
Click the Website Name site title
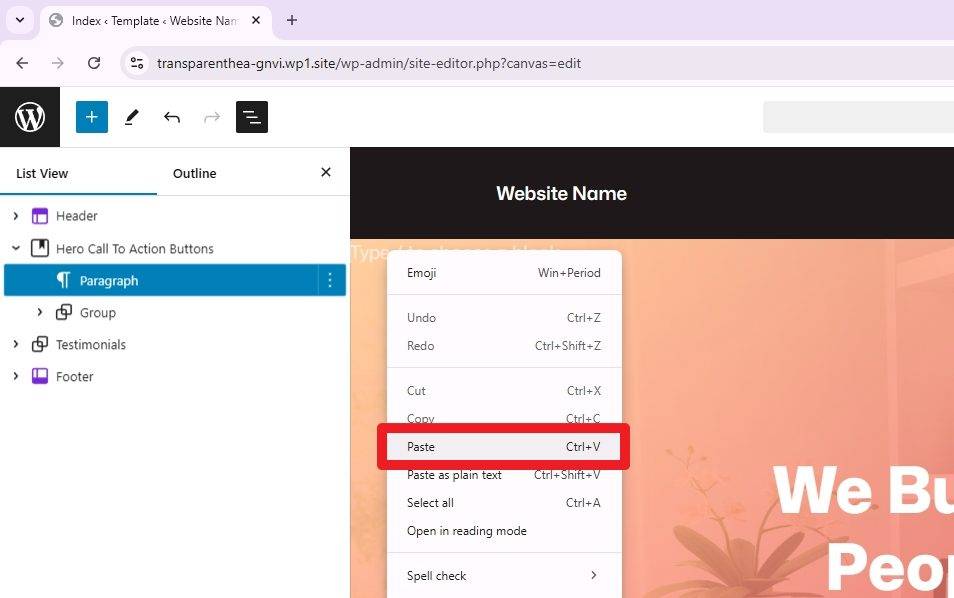coord(561,193)
